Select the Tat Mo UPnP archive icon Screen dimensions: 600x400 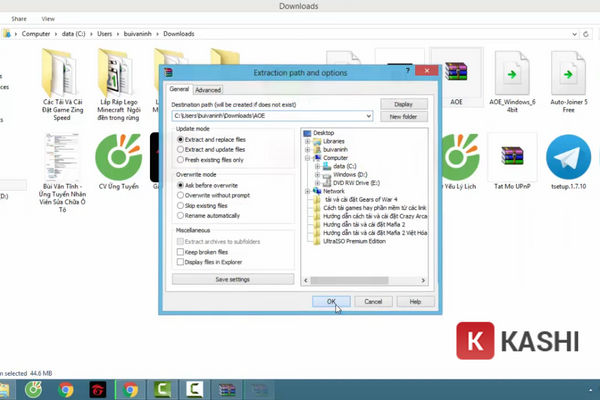(x=512, y=155)
